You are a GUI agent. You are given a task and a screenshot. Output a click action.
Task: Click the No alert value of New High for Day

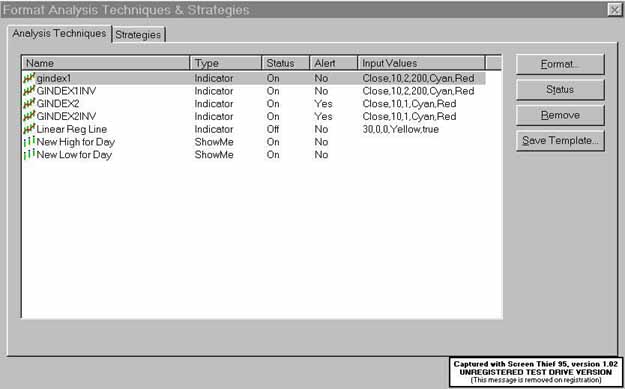321,142
